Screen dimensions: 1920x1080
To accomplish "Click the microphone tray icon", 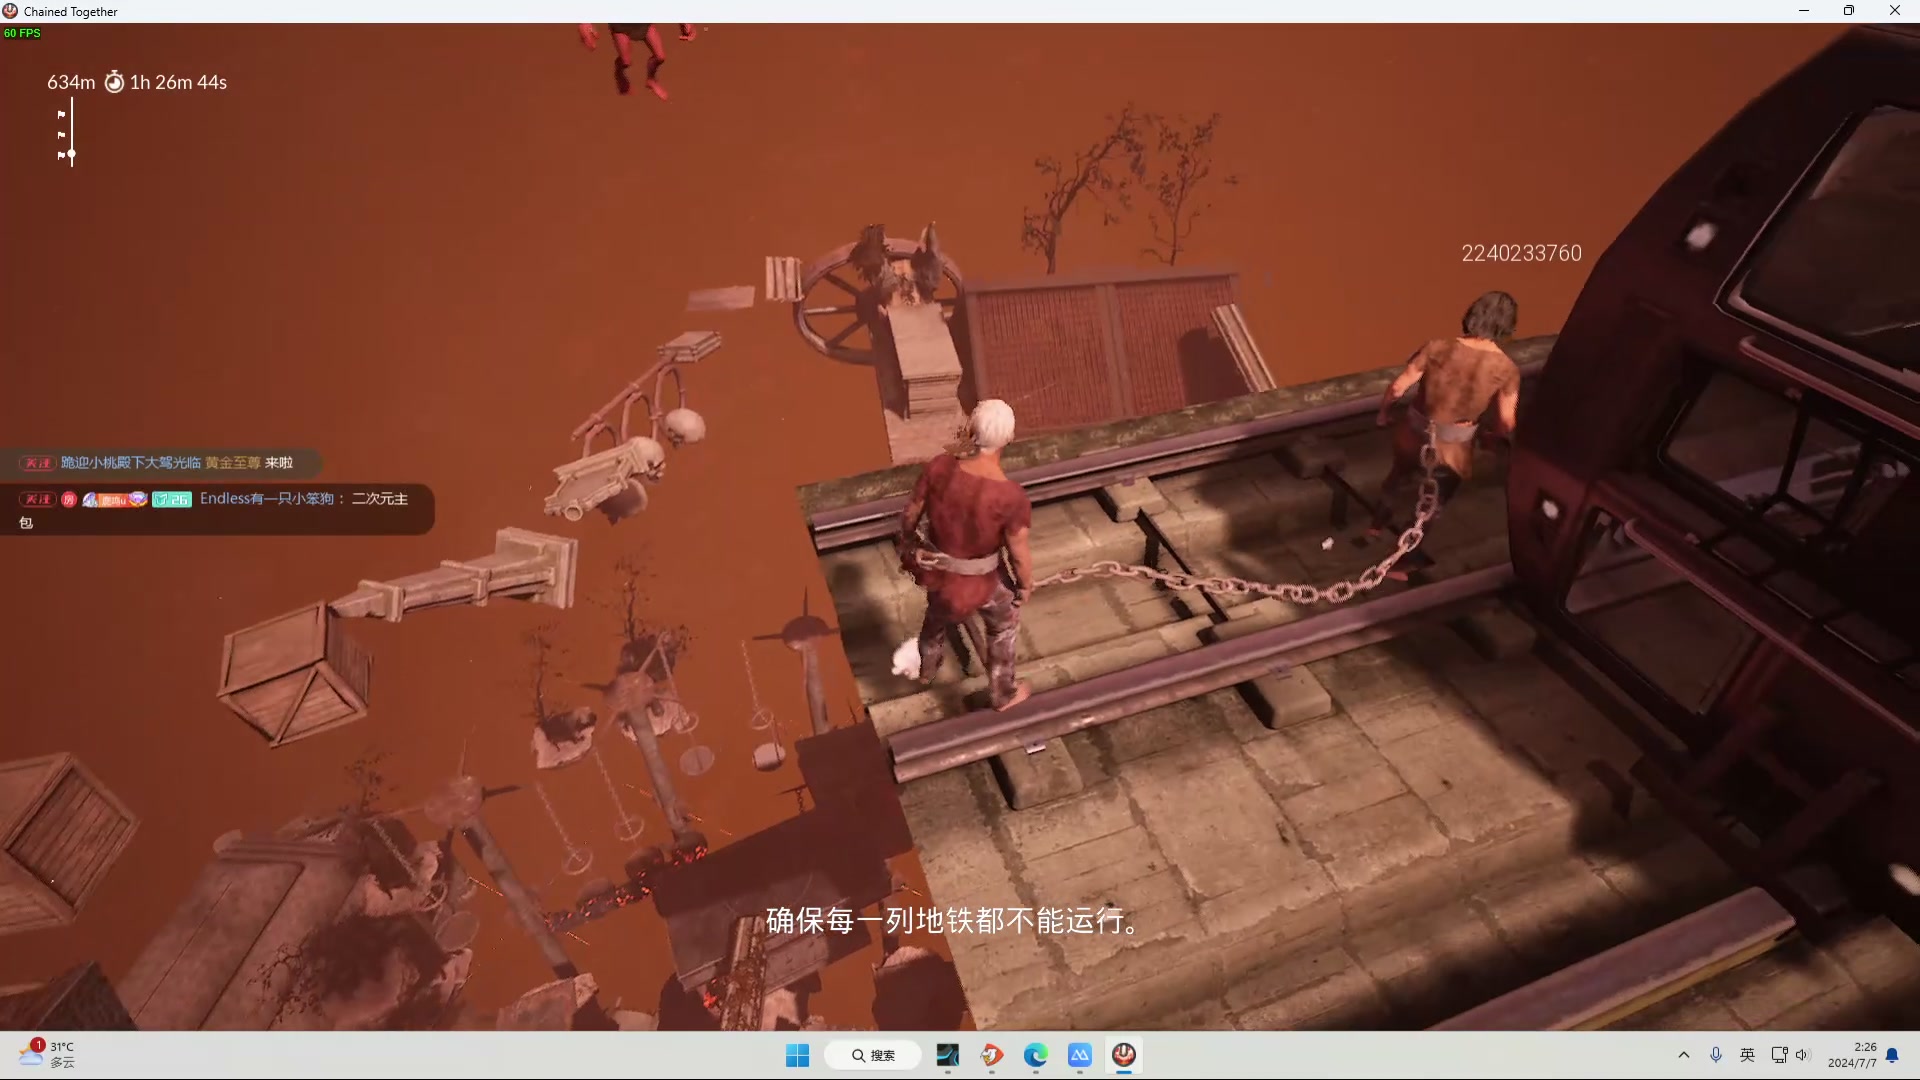I will click(x=1716, y=1055).
